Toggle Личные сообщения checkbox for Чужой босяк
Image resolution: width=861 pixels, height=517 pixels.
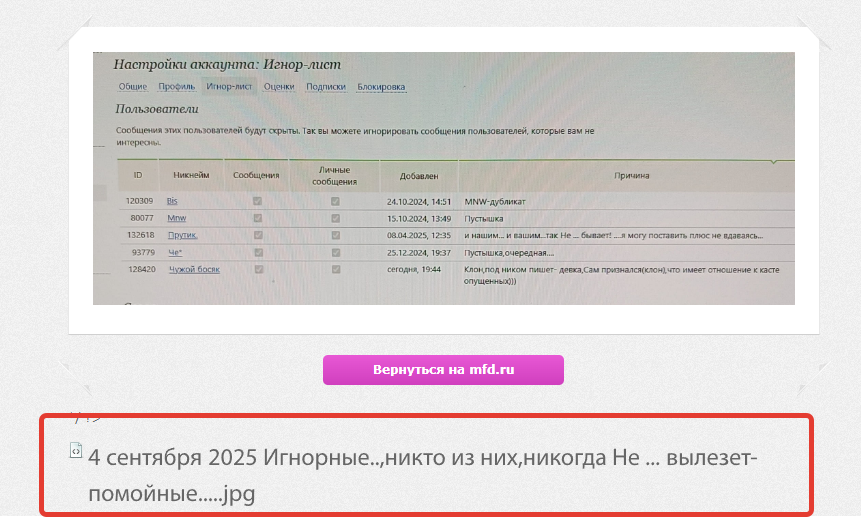pyautogui.click(x=336, y=269)
